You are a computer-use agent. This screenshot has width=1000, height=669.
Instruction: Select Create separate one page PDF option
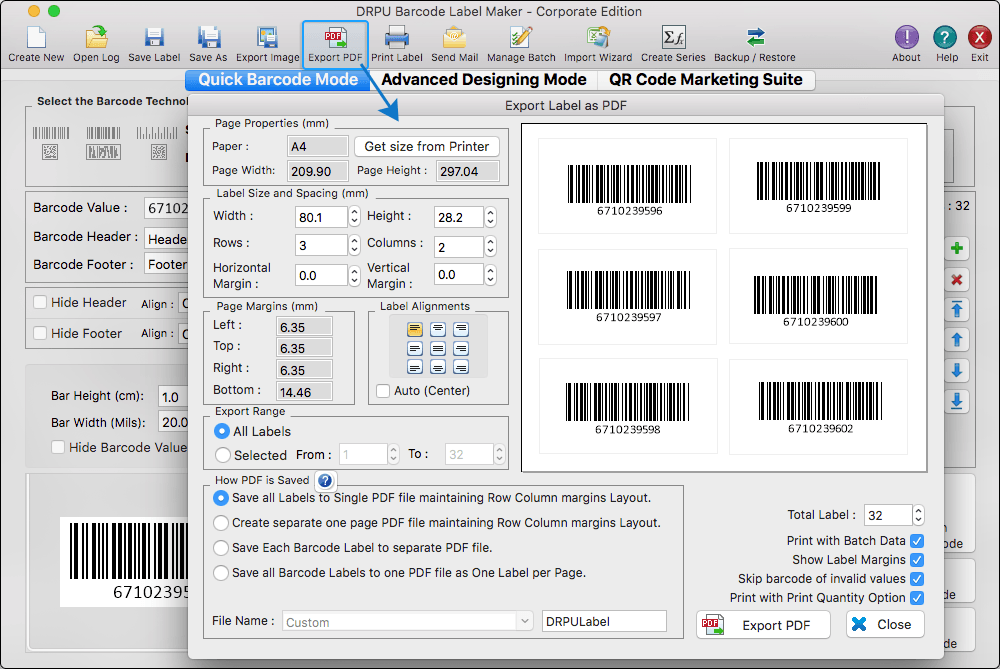(x=221, y=523)
